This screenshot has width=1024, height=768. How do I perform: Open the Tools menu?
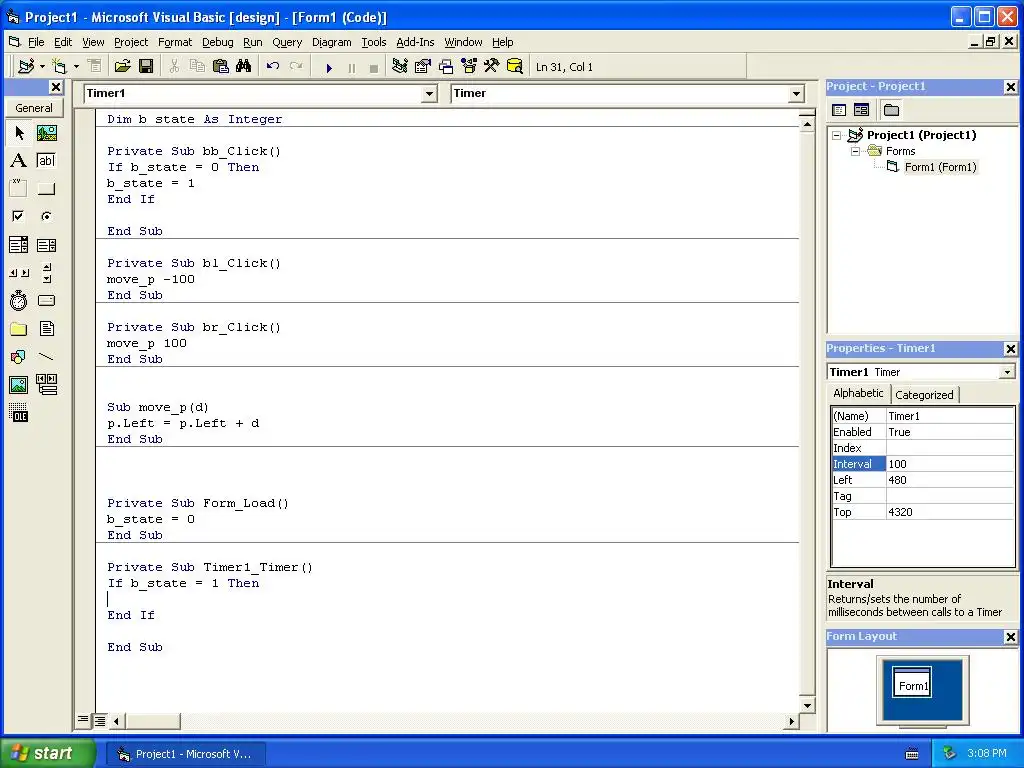[374, 42]
